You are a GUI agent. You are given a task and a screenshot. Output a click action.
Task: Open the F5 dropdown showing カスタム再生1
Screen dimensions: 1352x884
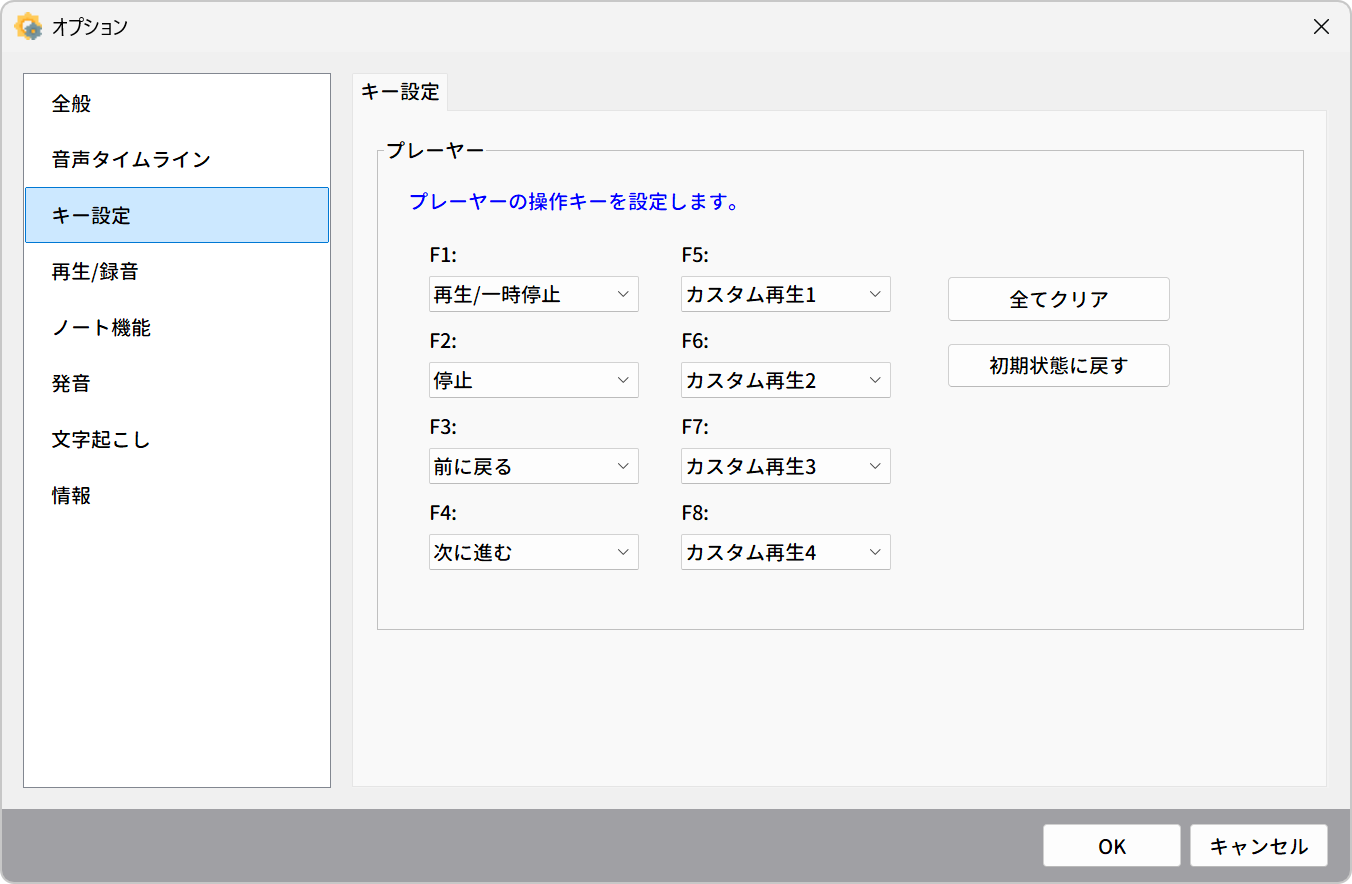click(786, 295)
